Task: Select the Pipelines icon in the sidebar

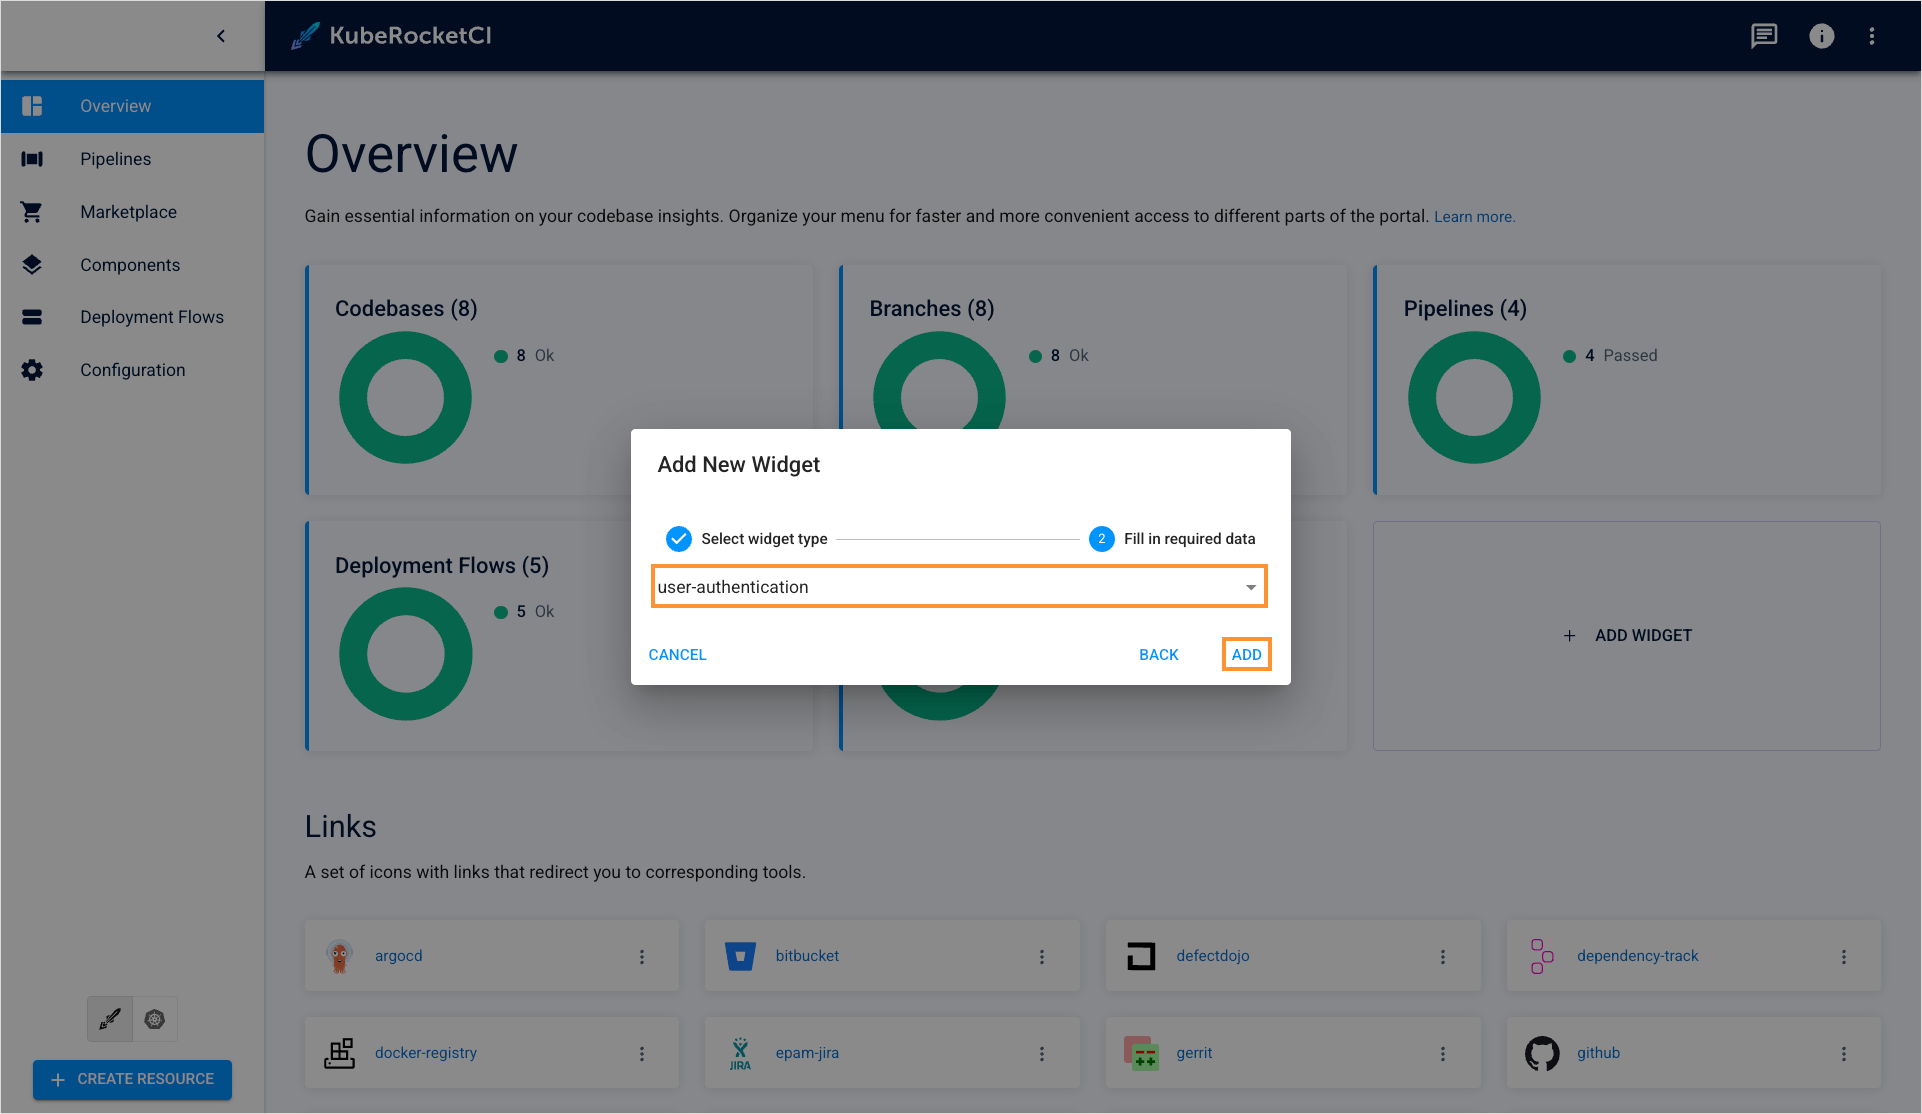Action: tap(31, 158)
